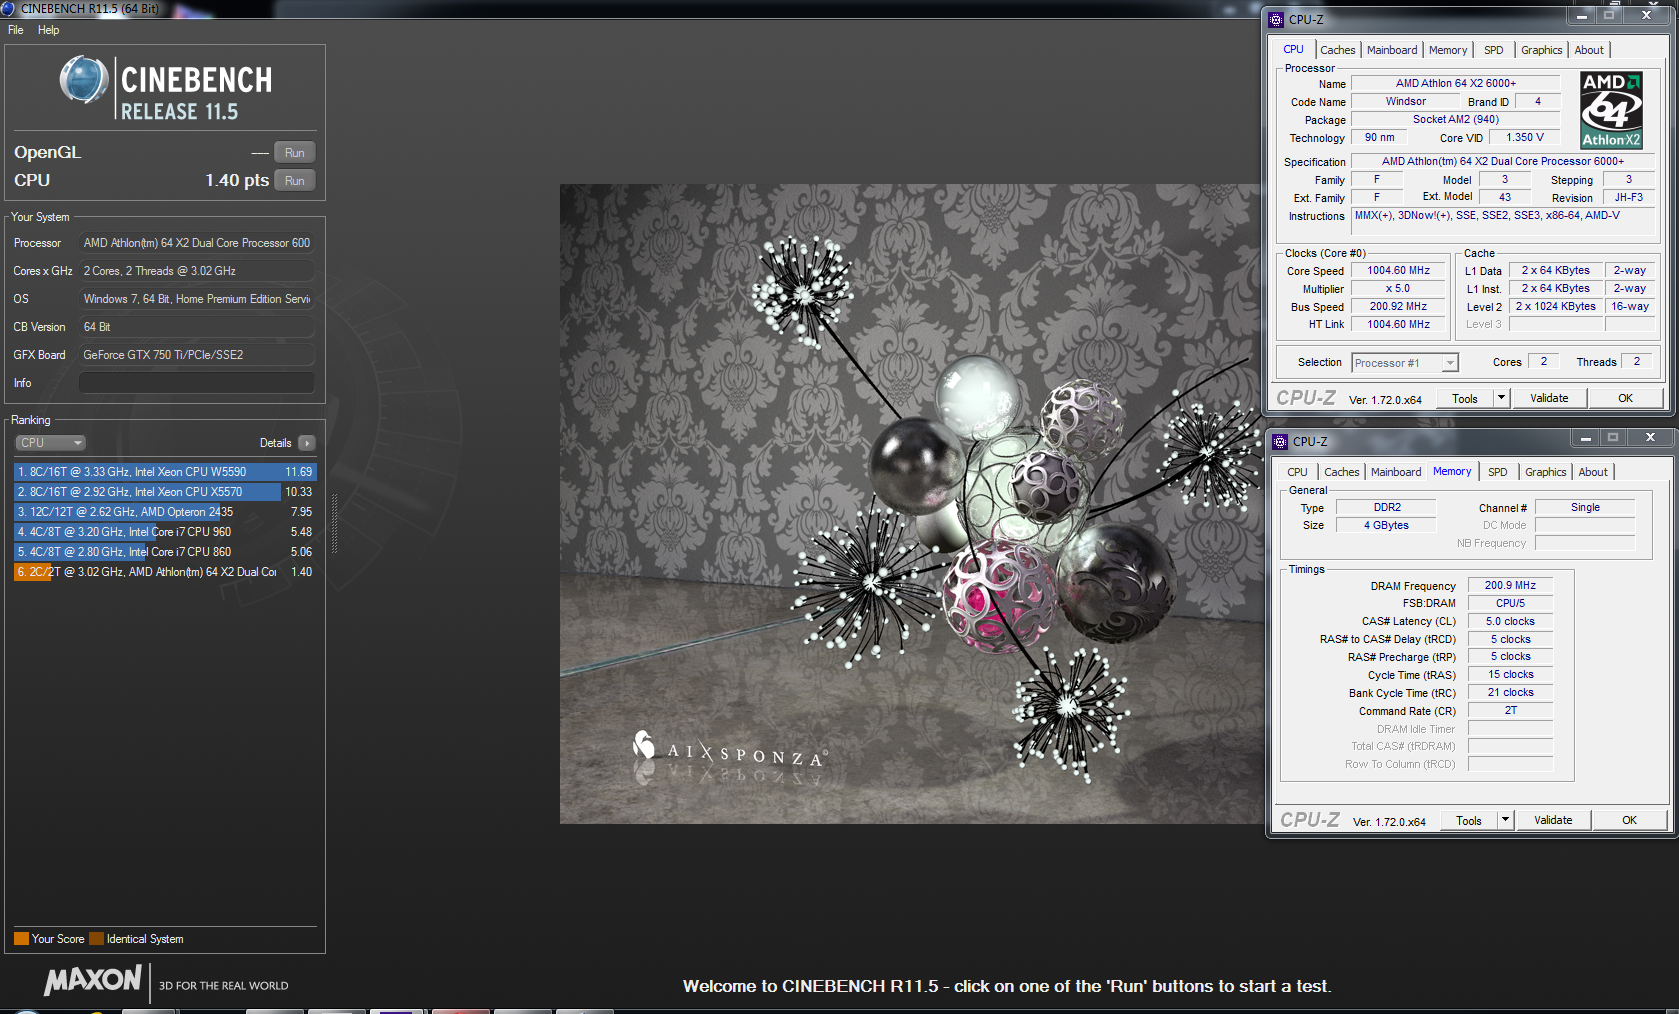Image resolution: width=1679 pixels, height=1014 pixels.
Task: Switch to SPD tab in Memory CPU-Z window
Action: coord(1497,472)
